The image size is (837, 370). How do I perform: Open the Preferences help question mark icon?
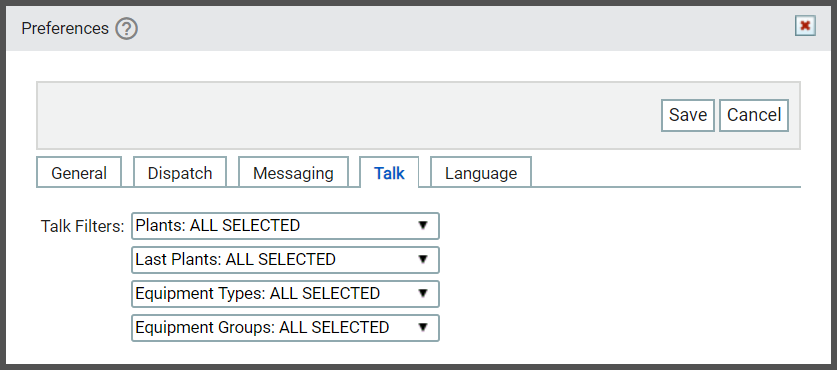[x=127, y=28]
